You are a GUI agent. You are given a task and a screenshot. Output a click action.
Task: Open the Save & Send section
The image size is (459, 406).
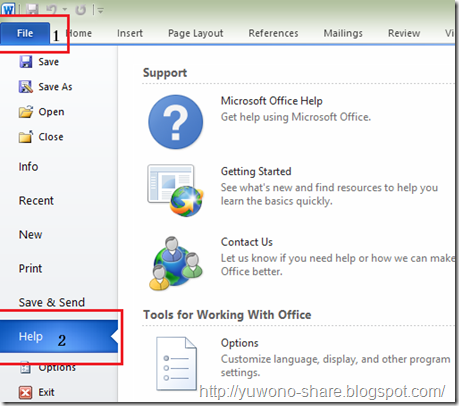(x=52, y=302)
